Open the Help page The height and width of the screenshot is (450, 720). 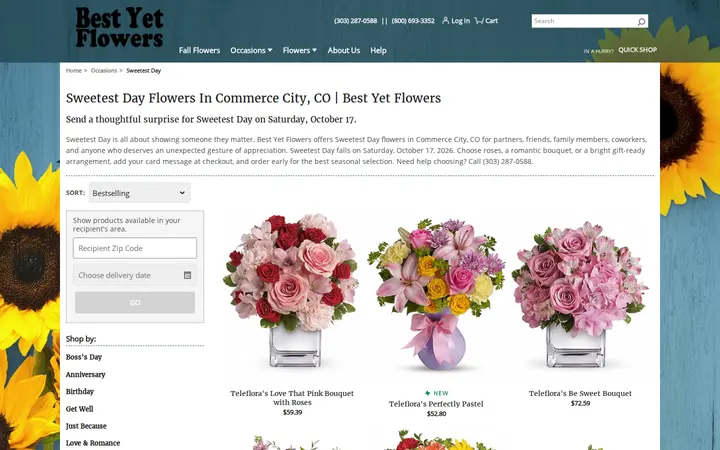tap(378, 50)
